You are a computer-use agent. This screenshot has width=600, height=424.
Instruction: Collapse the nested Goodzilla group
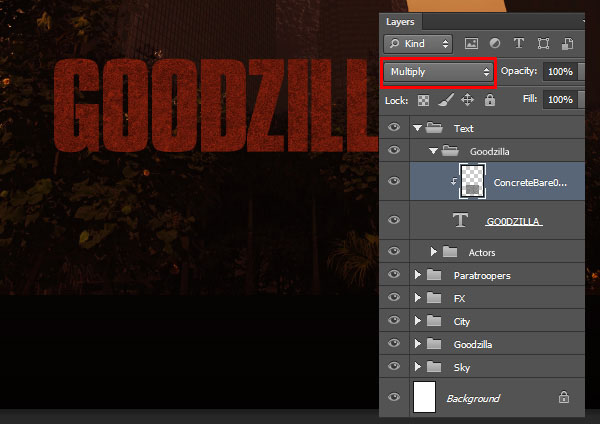[433, 151]
